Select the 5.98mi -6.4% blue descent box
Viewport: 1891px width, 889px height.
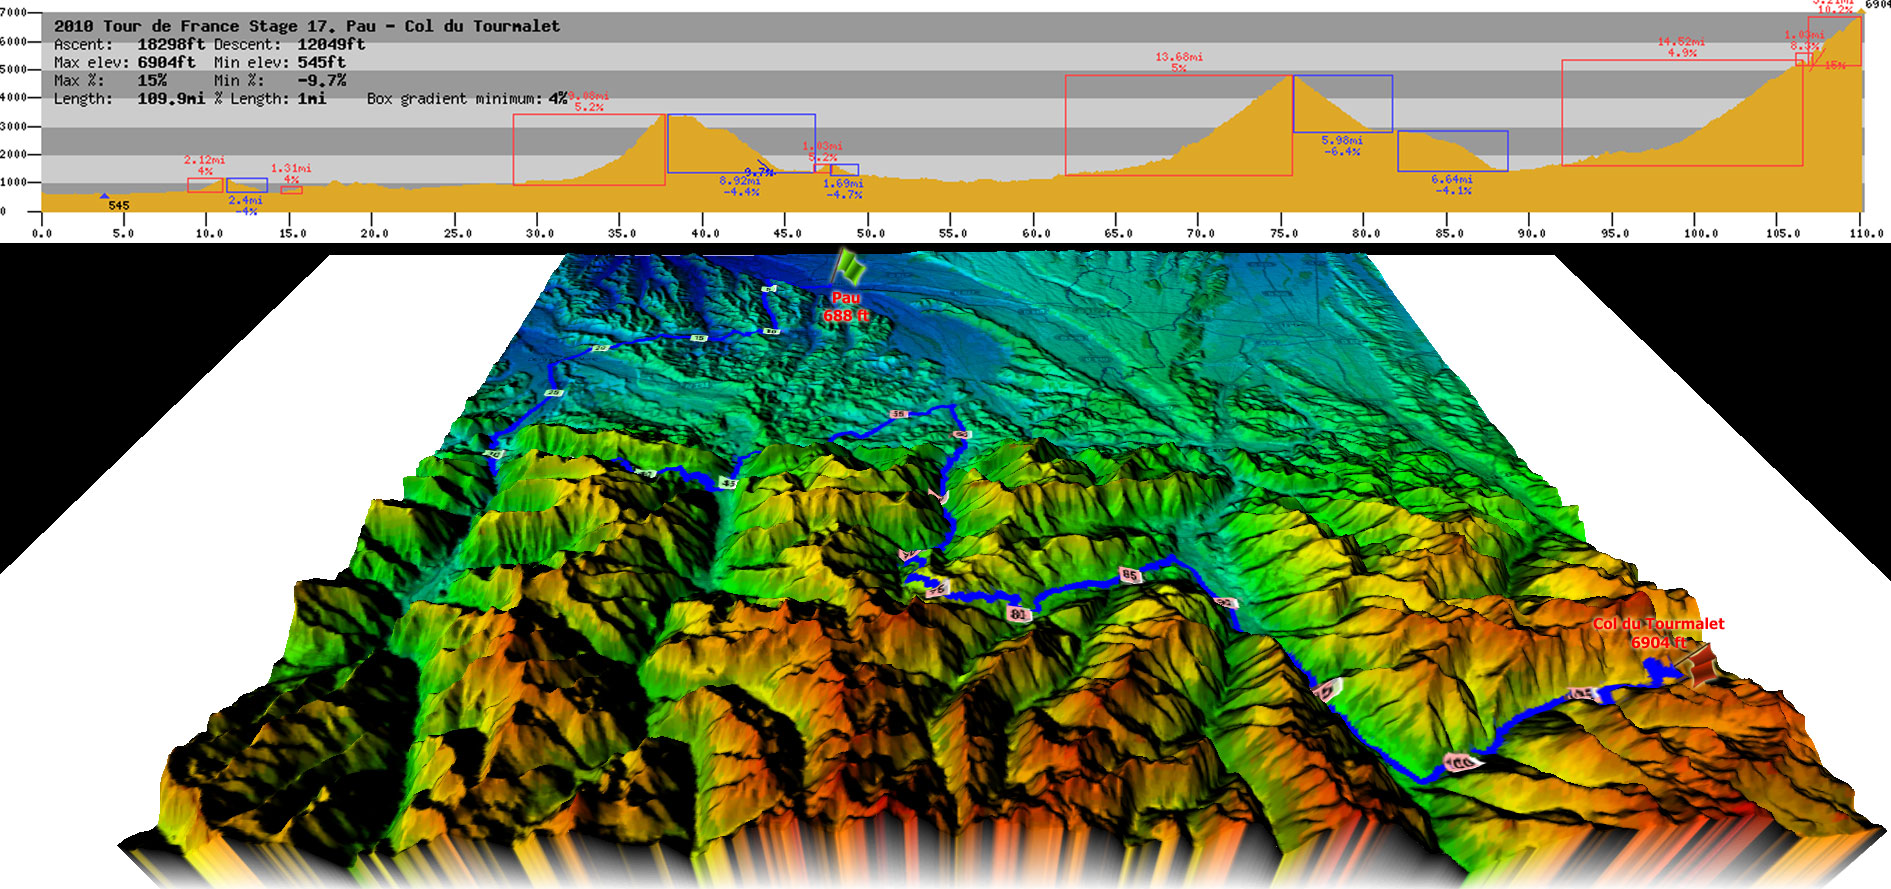1342,104
